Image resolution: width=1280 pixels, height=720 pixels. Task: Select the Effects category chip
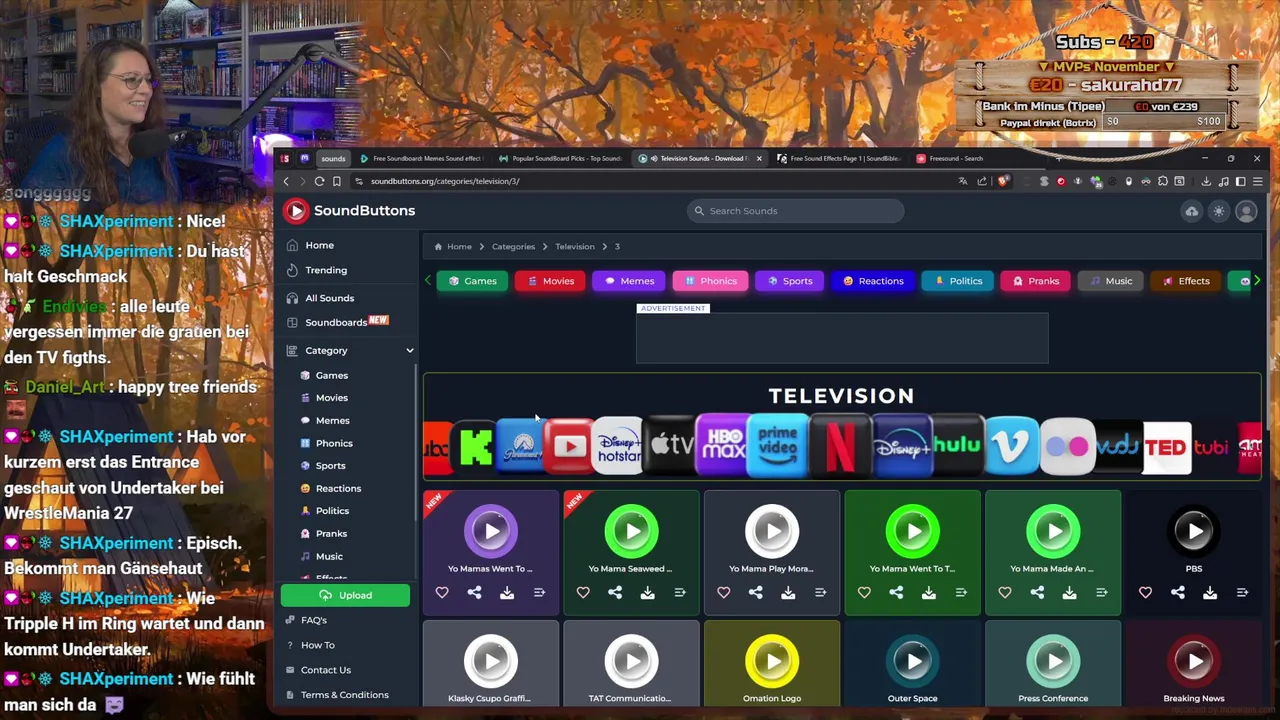click(1186, 281)
